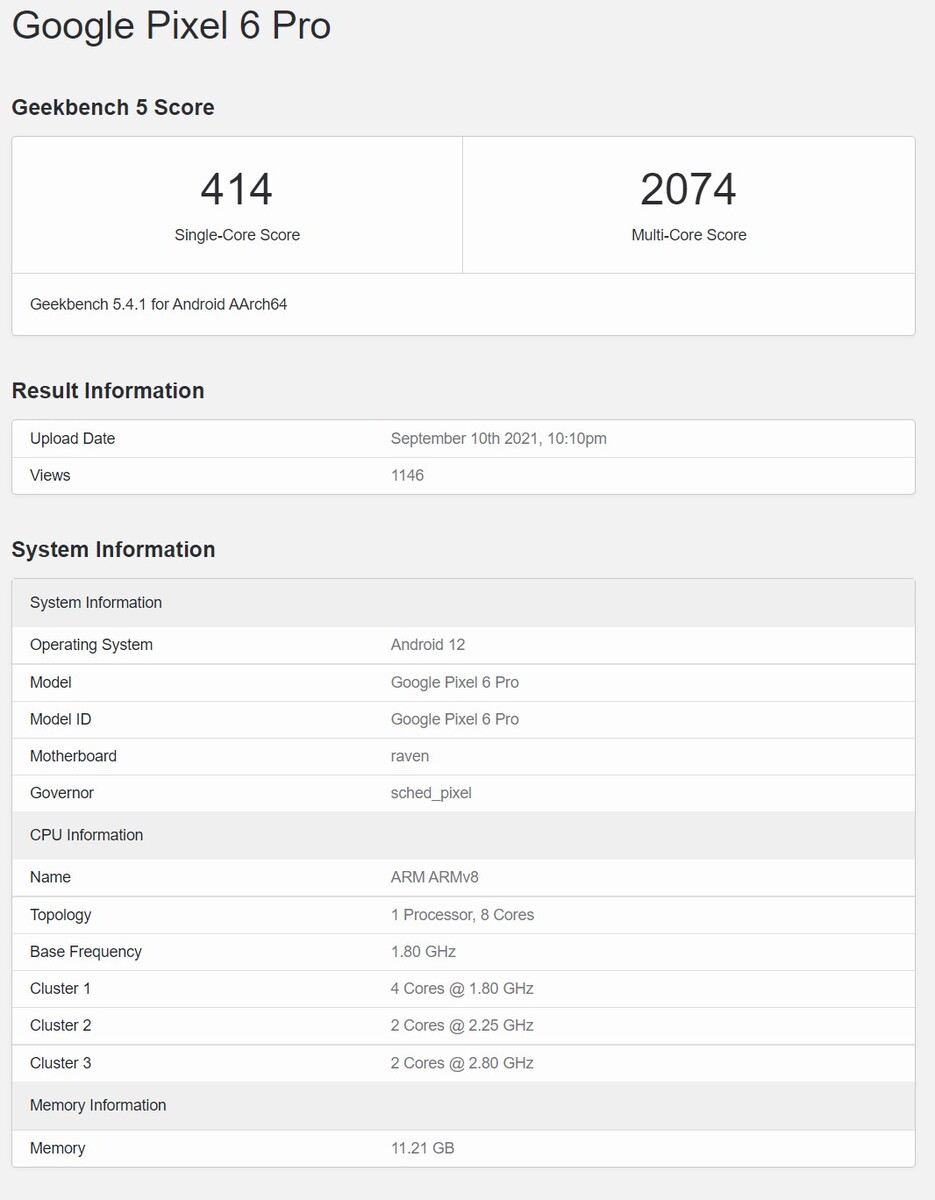Screen dimensions: 935x1200
Task: Click the Governor value sched_pixel
Action: point(431,793)
